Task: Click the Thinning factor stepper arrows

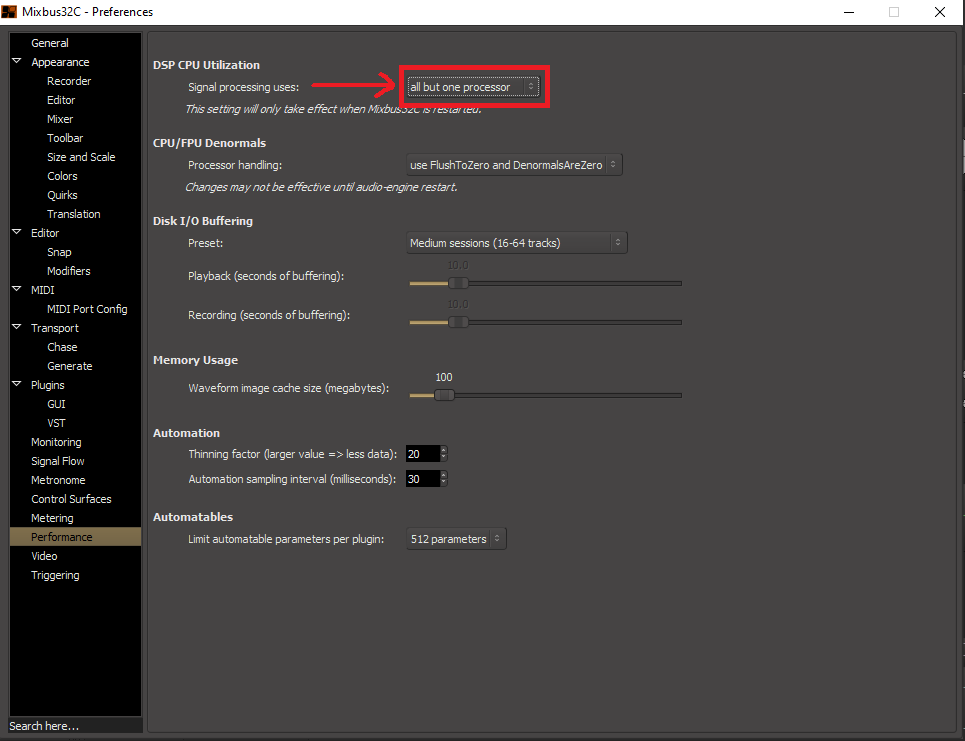Action: [444, 454]
